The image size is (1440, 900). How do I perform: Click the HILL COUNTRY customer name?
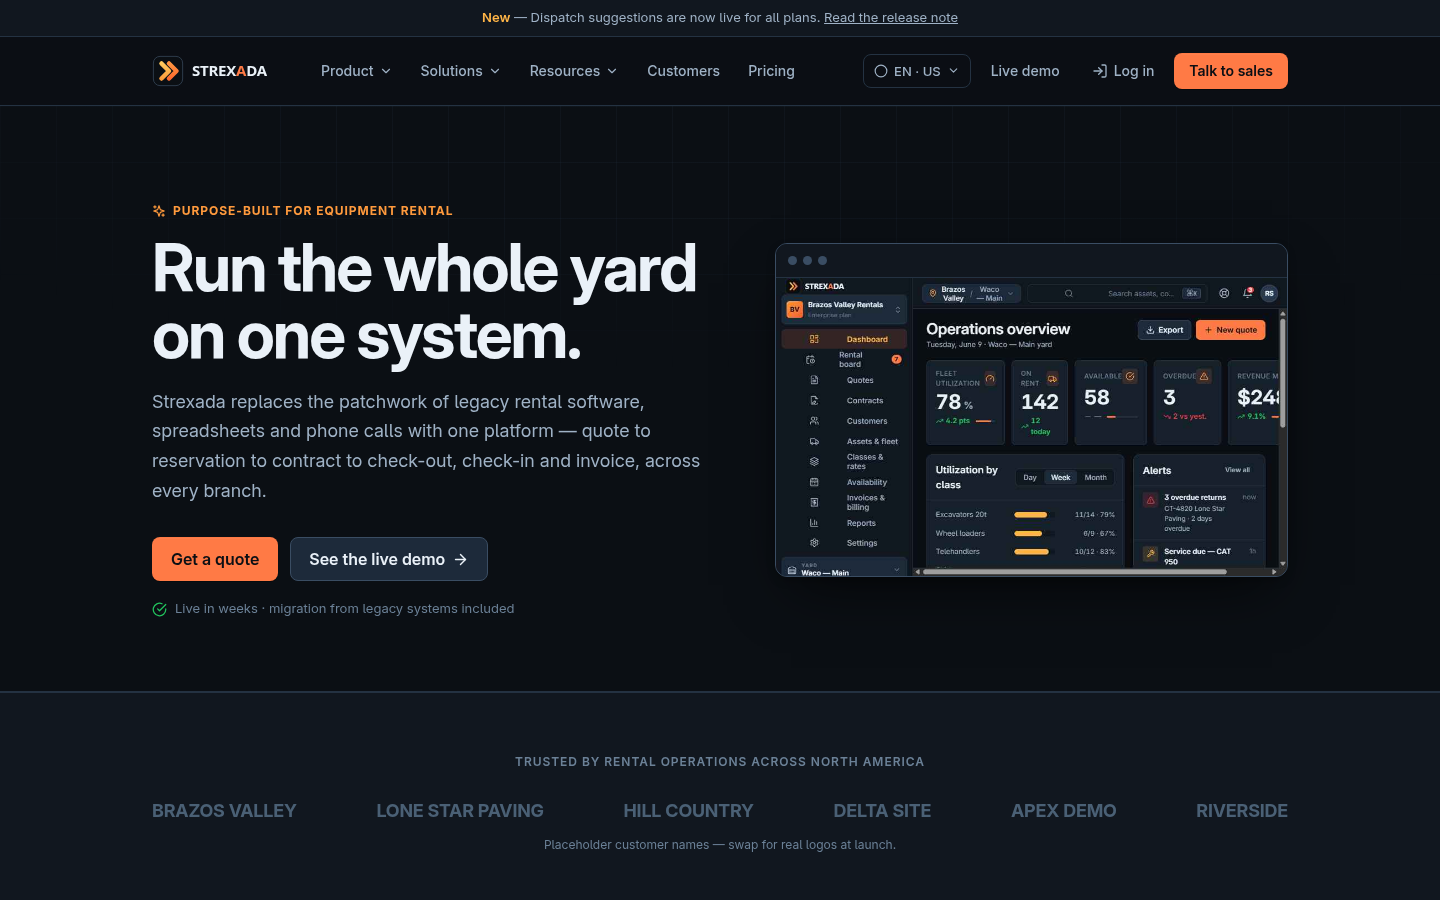pos(688,811)
